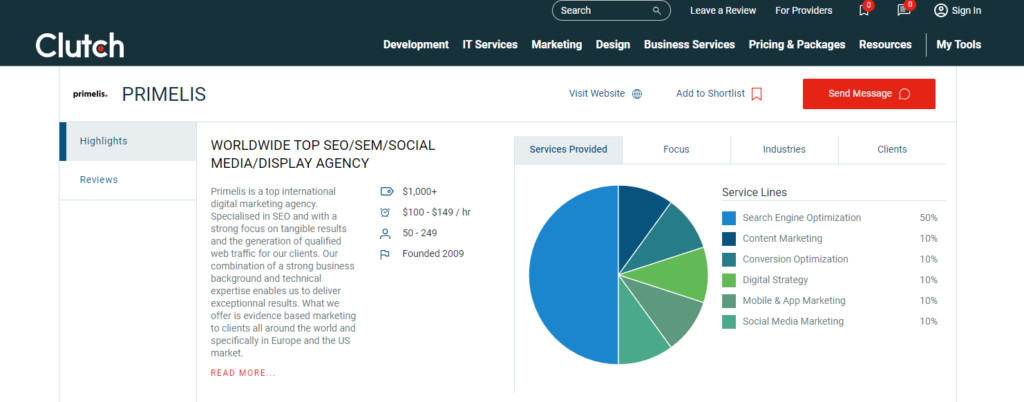The image size is (1024, 402).
Task: Click the PRIMELIS company name heading
Action: [x=164, y=95]
